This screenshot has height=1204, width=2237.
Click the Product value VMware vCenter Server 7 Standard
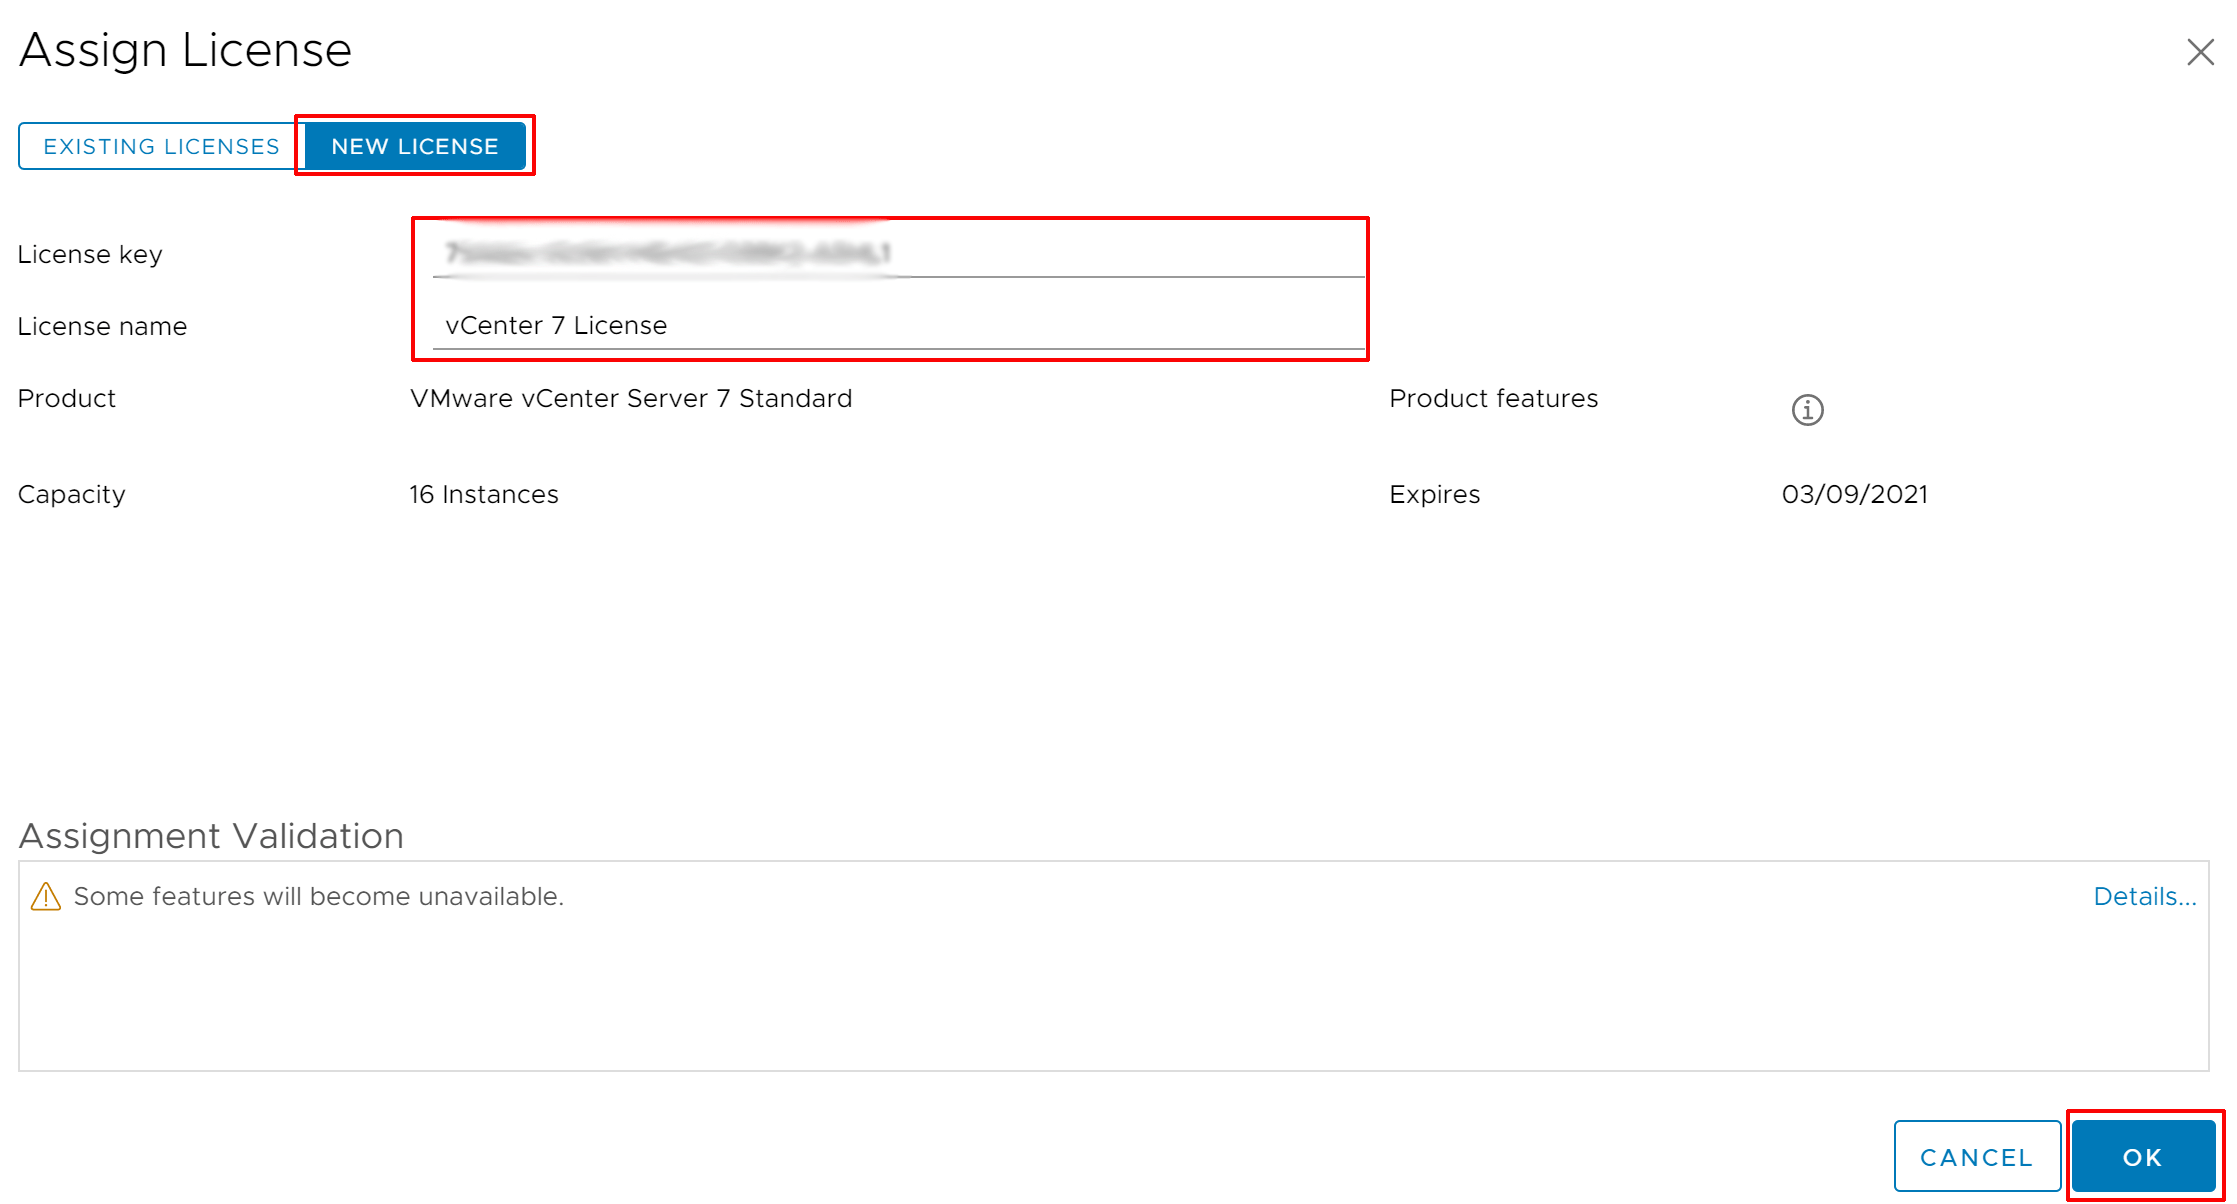[631, 398]
